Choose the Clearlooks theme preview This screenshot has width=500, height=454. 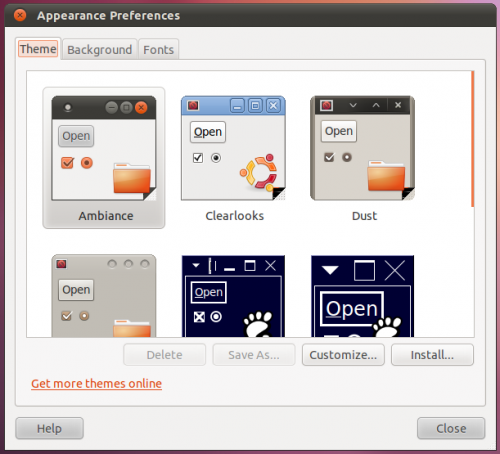[x=233, y=148]
